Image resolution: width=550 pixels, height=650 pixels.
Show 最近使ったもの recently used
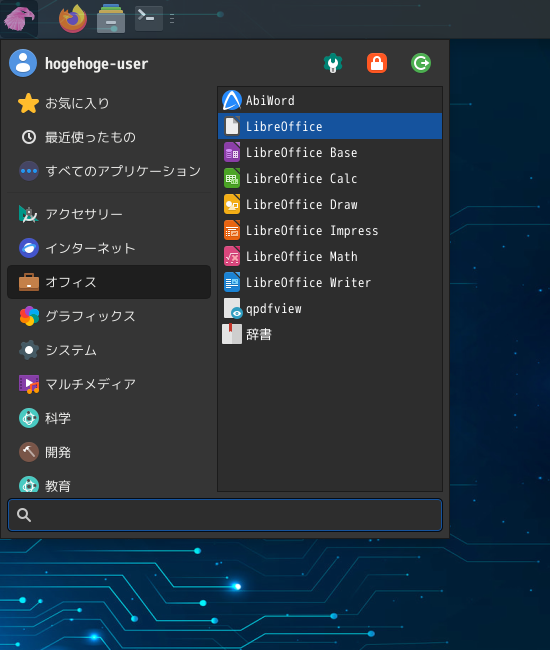point(109,137)
